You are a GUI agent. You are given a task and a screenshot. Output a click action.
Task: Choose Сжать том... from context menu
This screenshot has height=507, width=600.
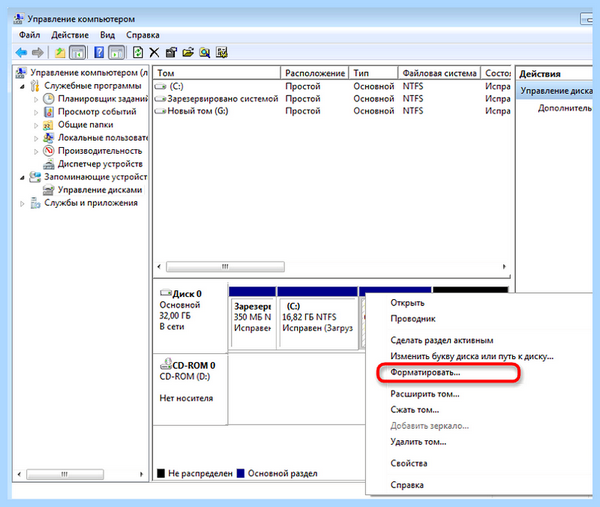point(415,410)
